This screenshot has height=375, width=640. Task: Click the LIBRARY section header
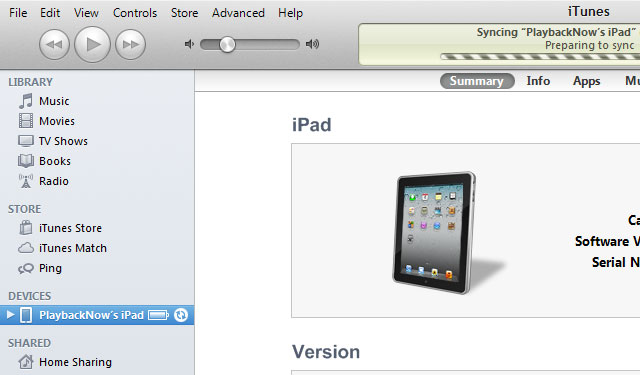click(30, 82)
